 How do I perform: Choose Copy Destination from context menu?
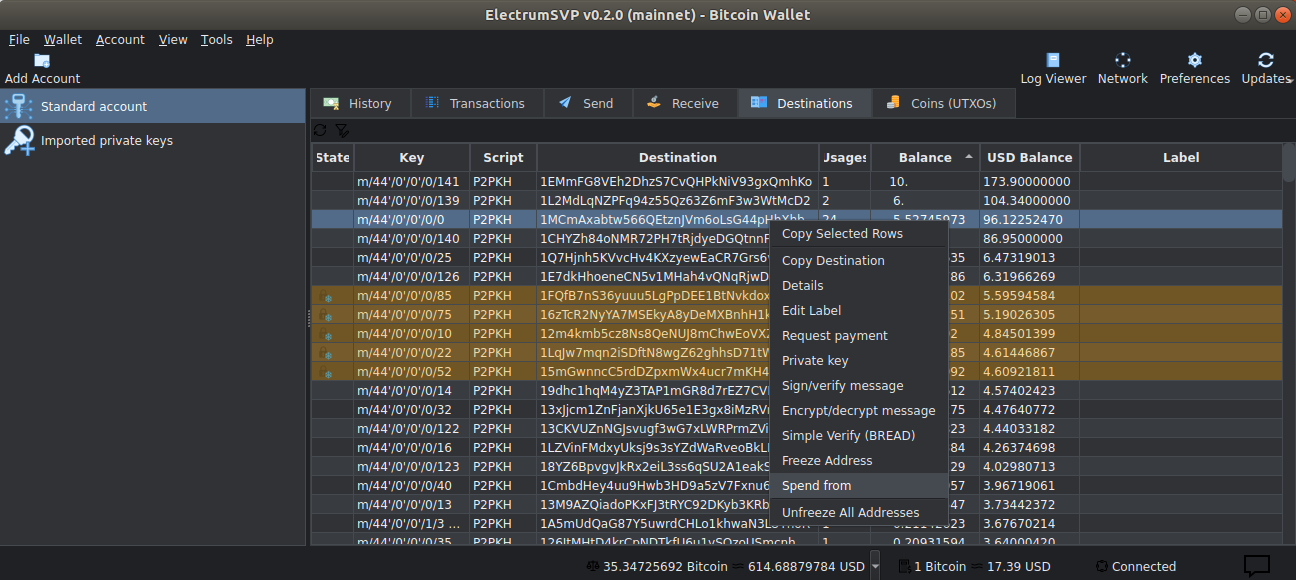pyautogui.click(x=858, y=261)
